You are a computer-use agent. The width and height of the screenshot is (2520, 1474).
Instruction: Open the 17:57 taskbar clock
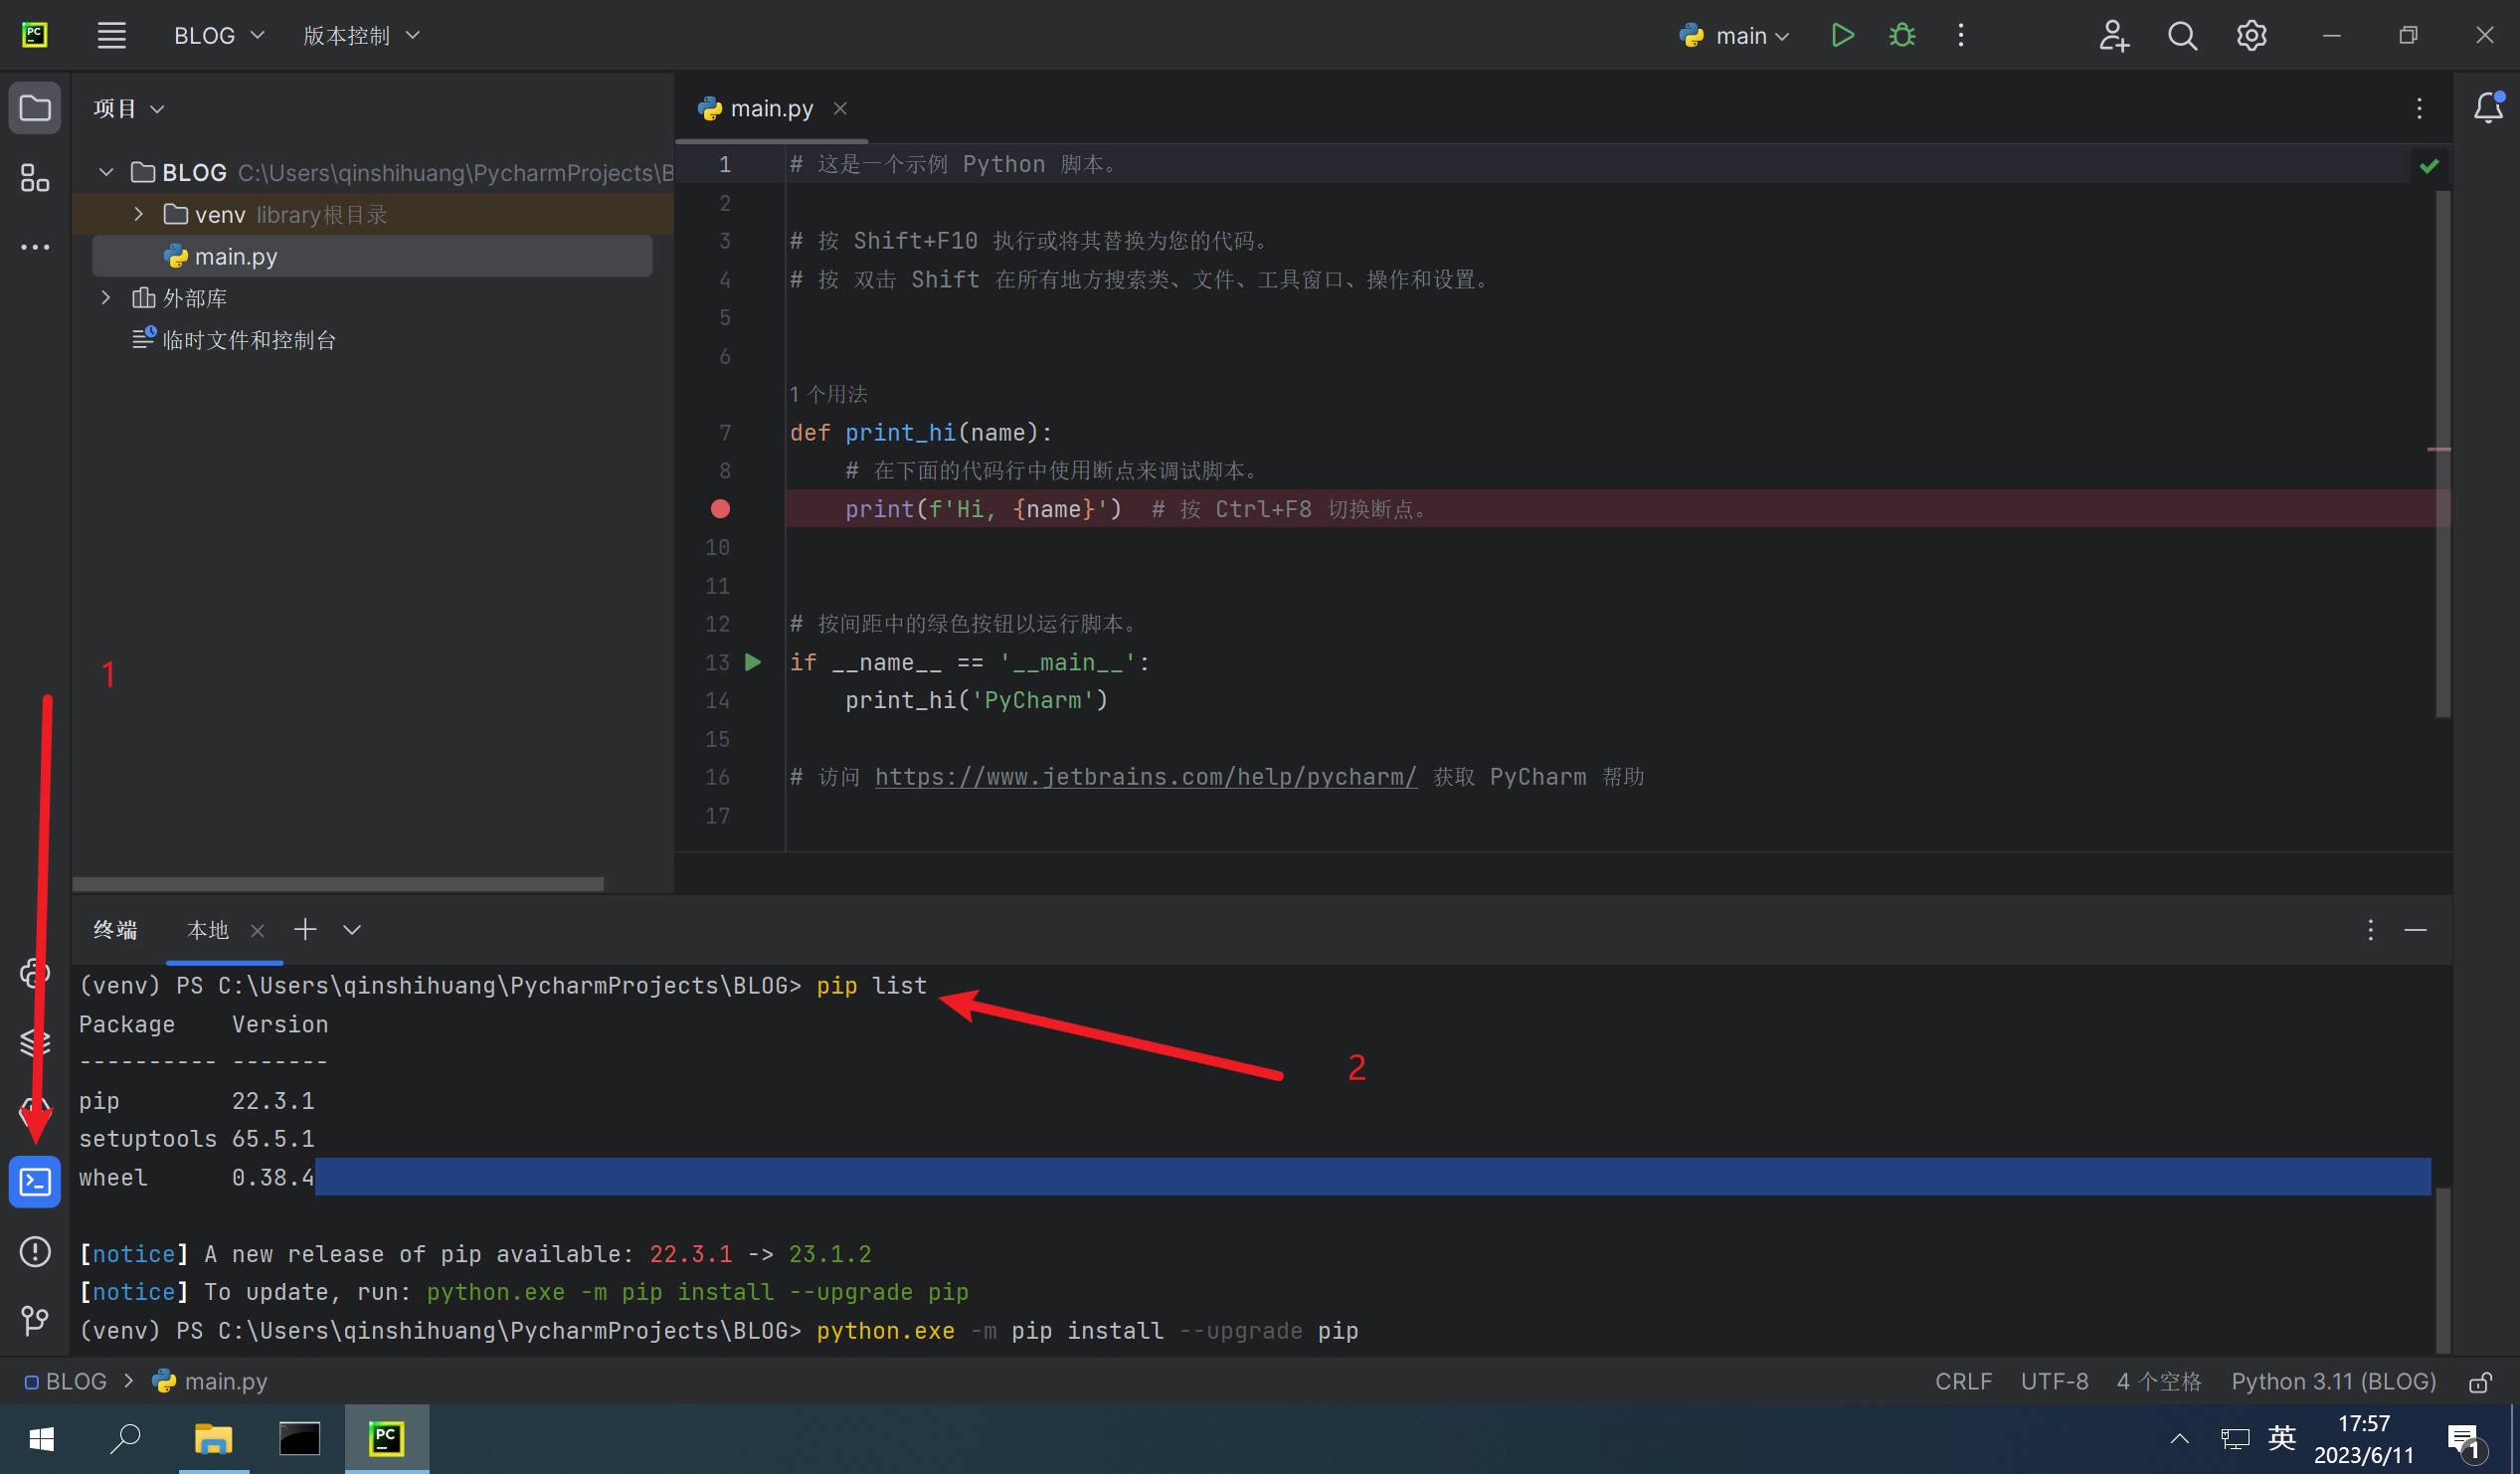click(x=2363, y=1439)
